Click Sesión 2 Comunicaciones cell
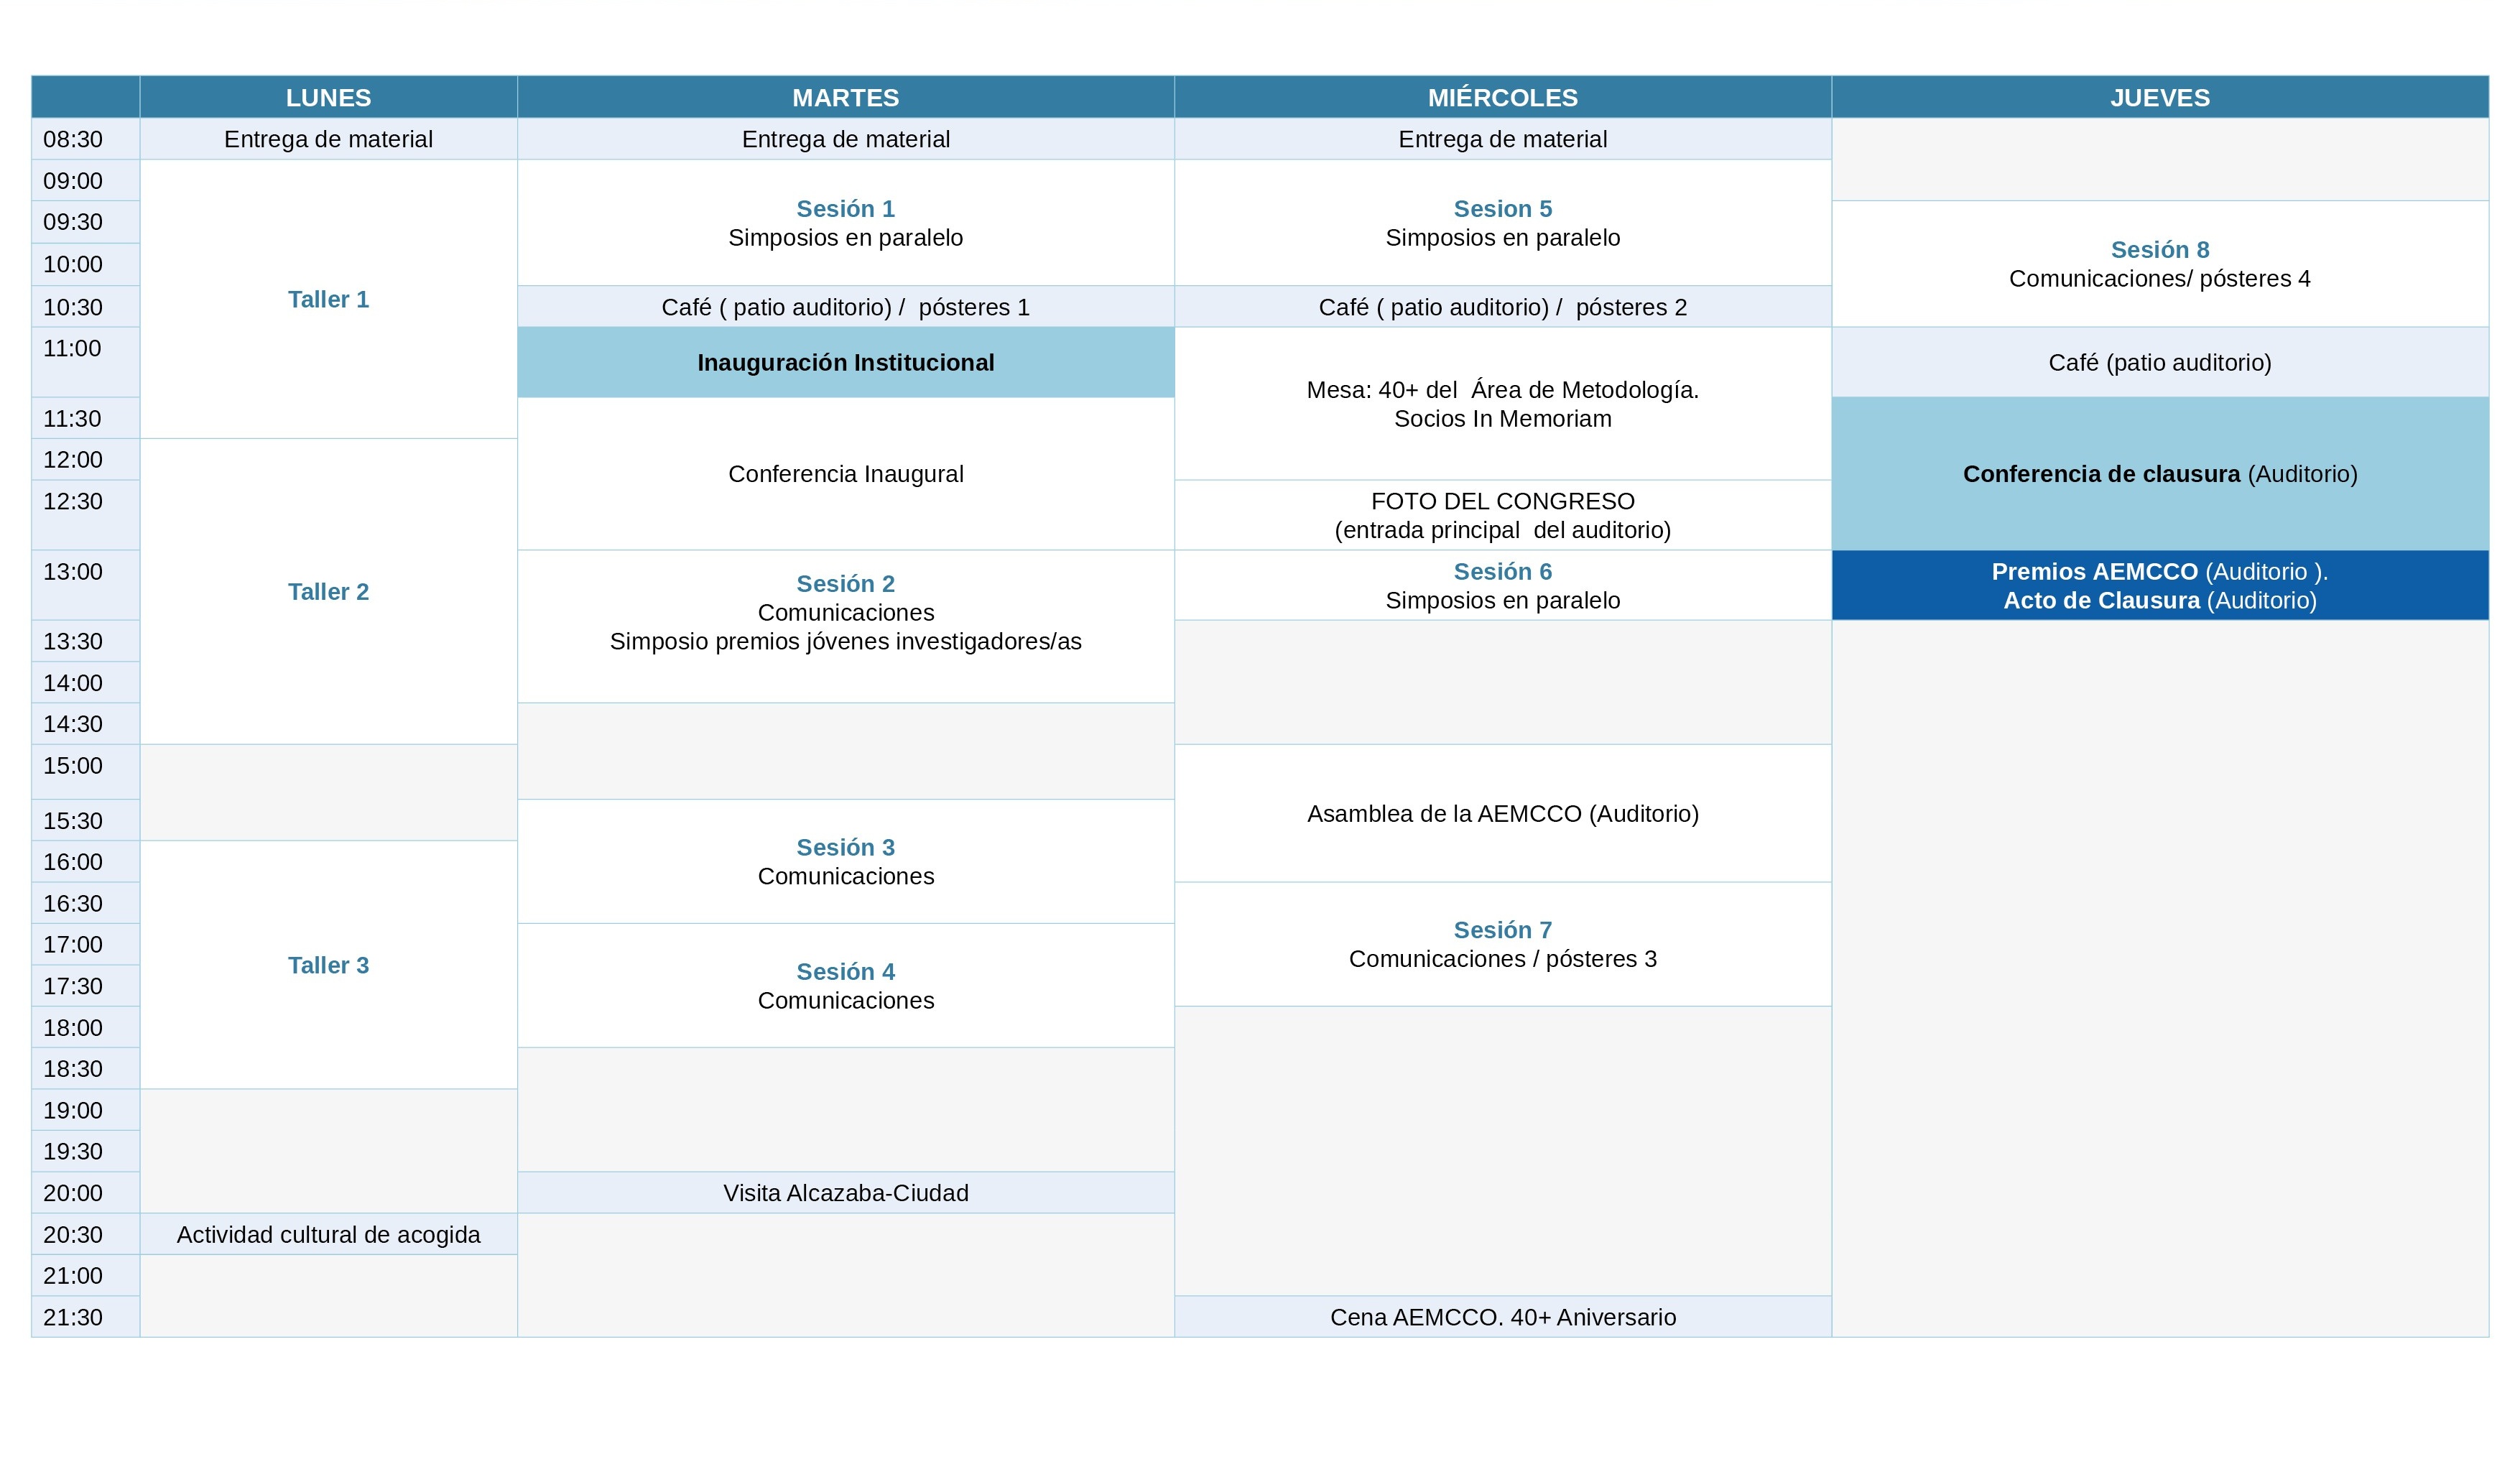This screenshot has height=1477, width=2520. tap(845, 612)
